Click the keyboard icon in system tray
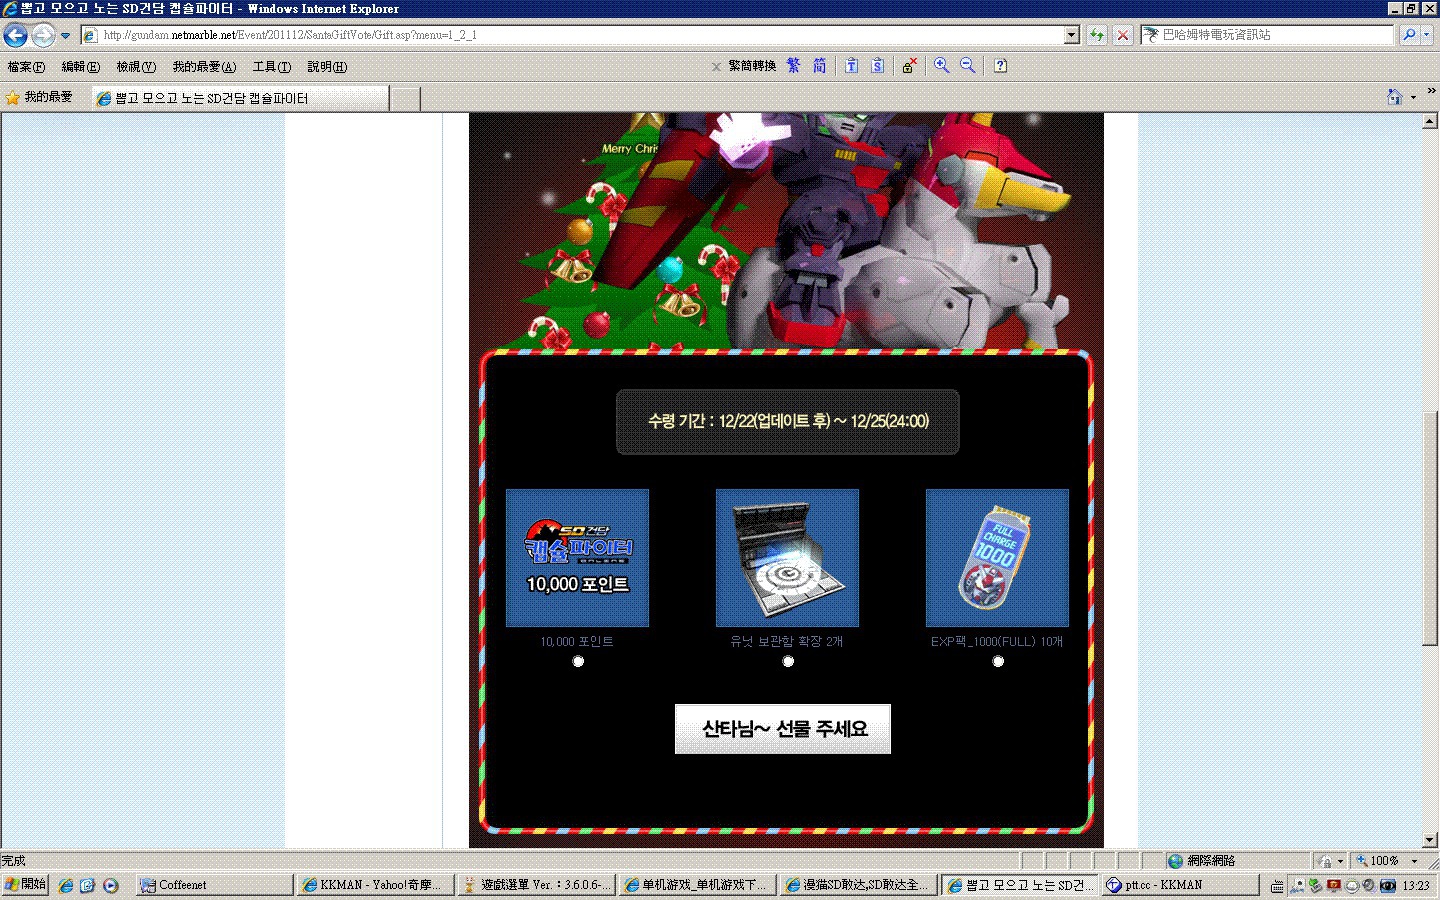The image size is (1440, 900). (x=1277, y=886)
